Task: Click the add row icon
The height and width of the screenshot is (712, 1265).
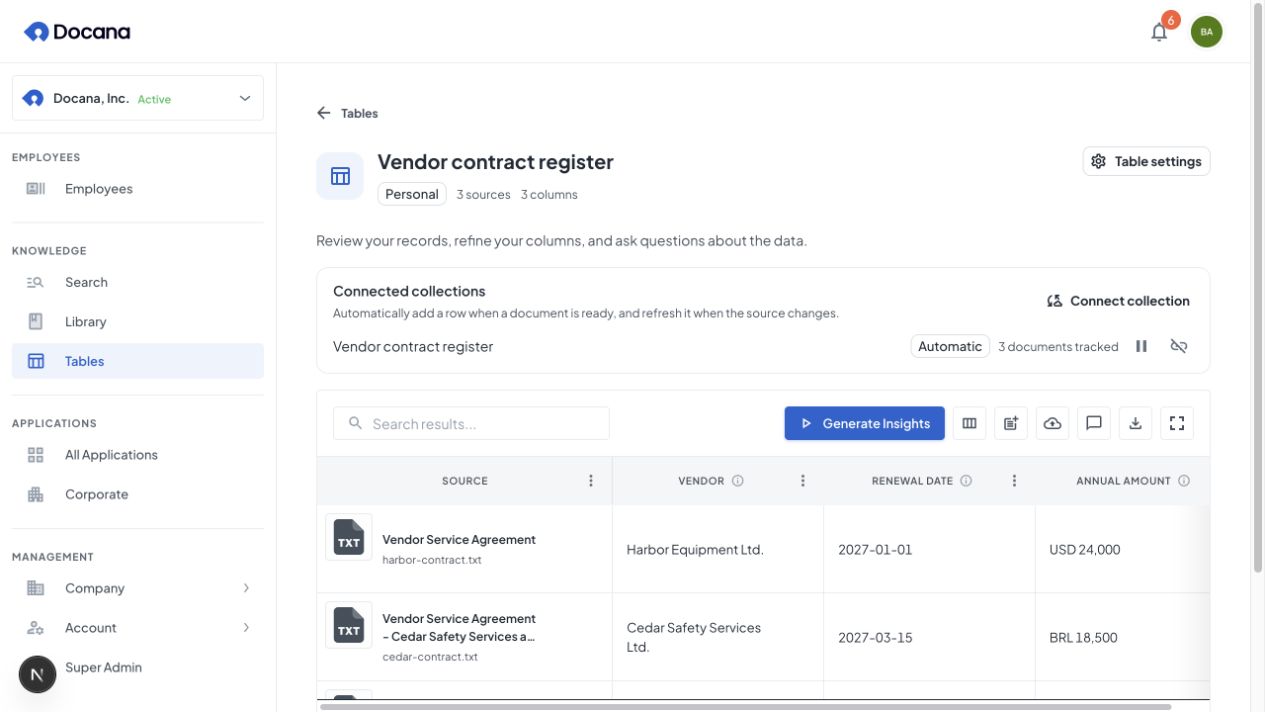Action: click(1011, 423)
